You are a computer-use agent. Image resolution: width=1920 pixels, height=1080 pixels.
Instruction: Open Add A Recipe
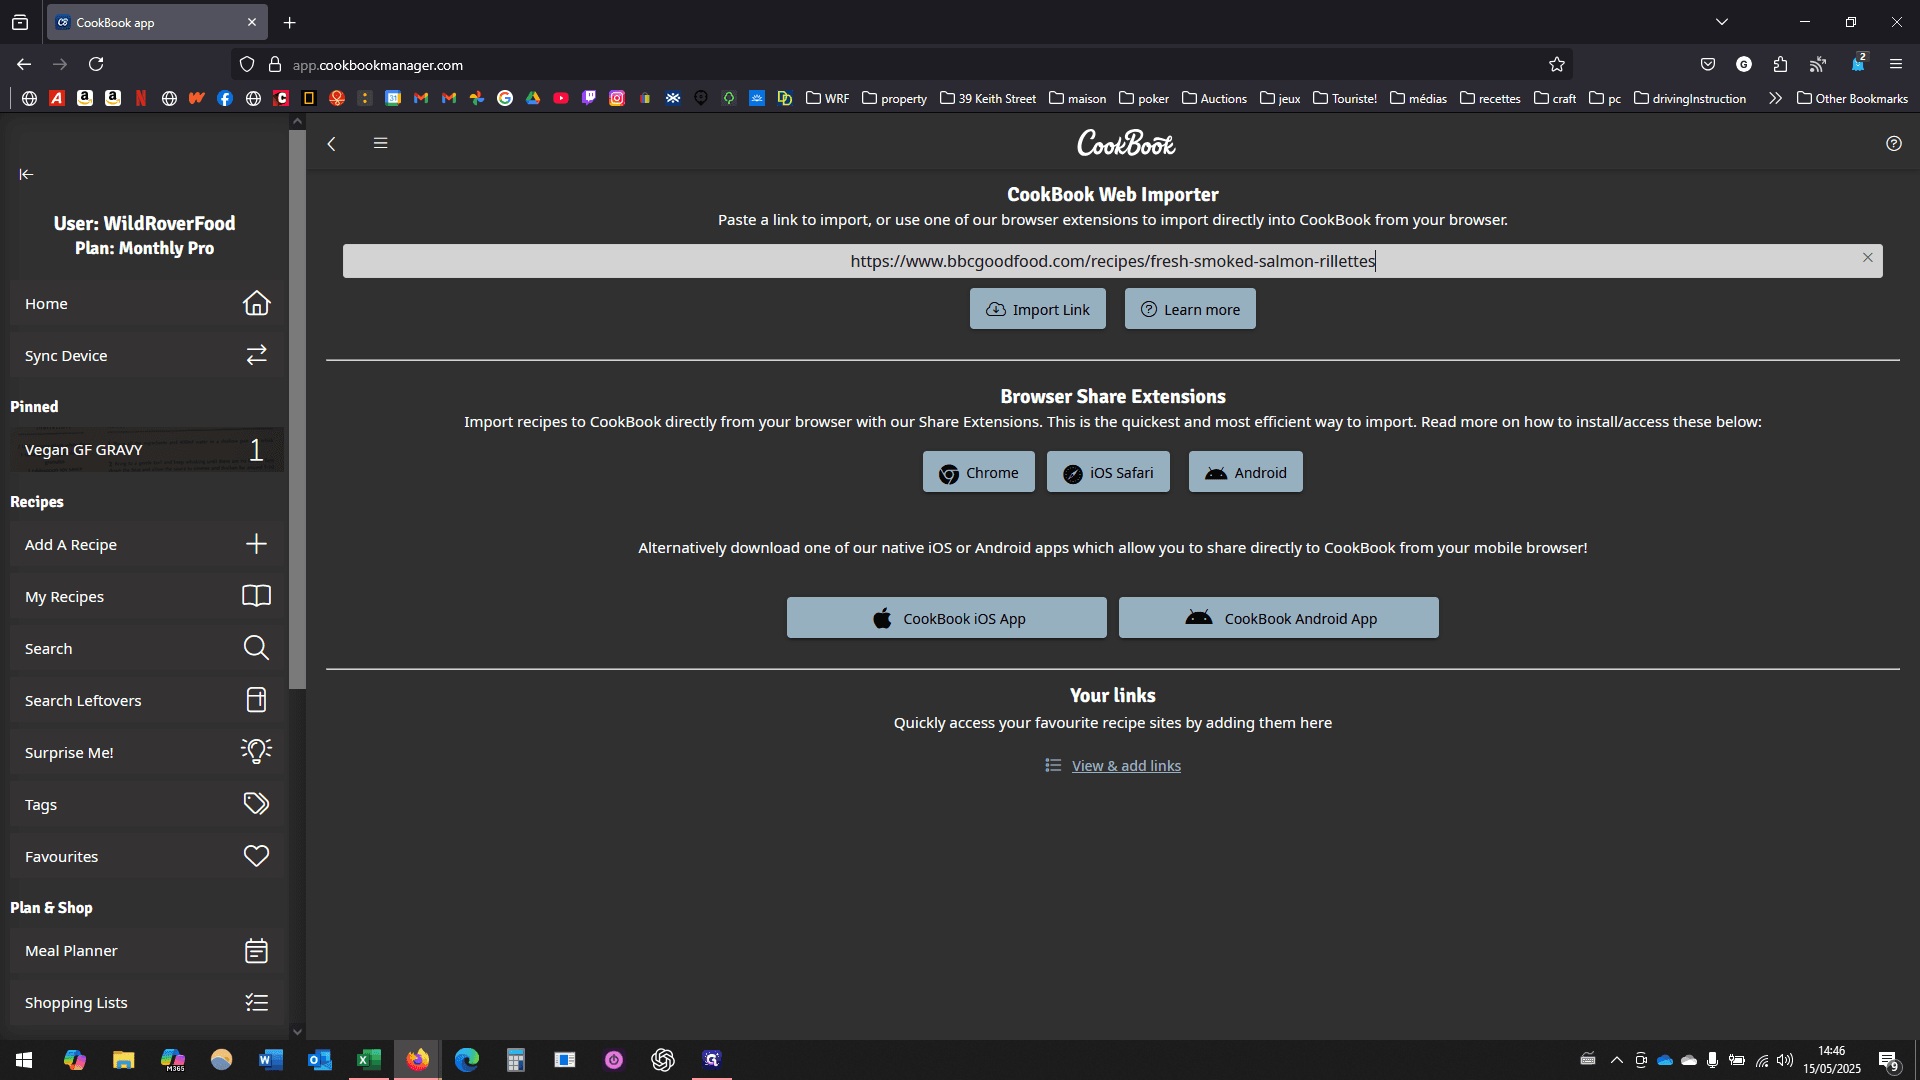147,544
